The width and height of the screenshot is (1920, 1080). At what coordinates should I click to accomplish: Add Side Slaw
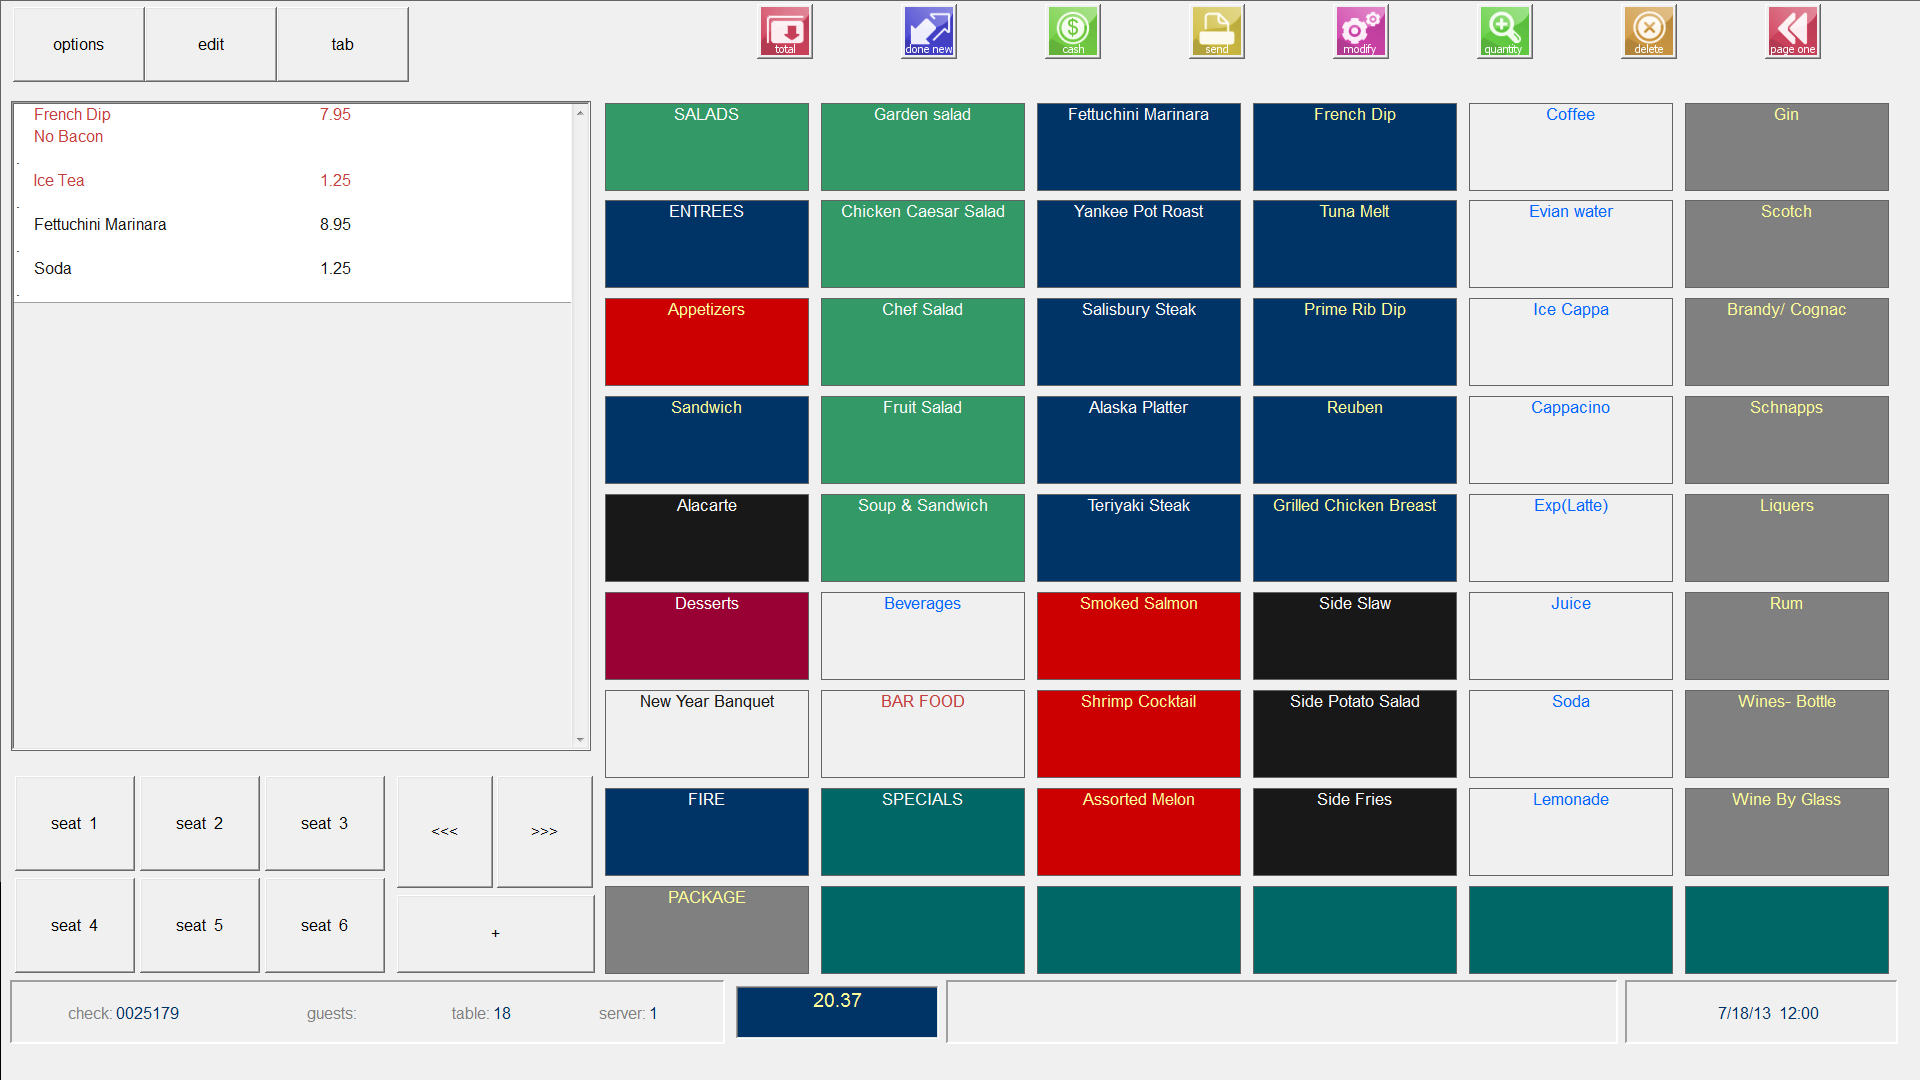point(1355,636)
